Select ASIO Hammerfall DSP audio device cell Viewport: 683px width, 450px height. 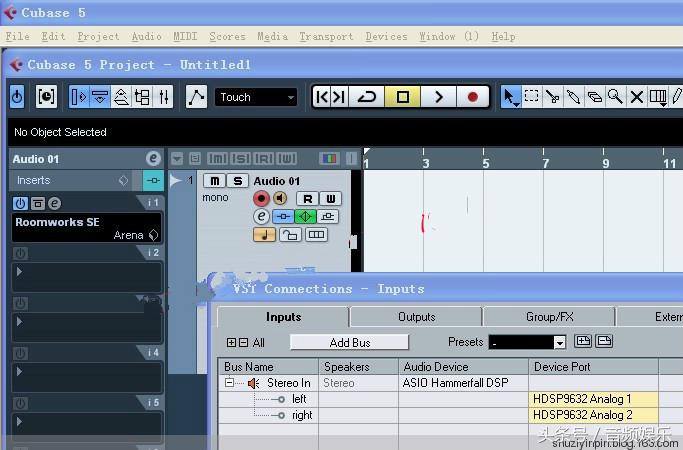[x=463, y=383]
